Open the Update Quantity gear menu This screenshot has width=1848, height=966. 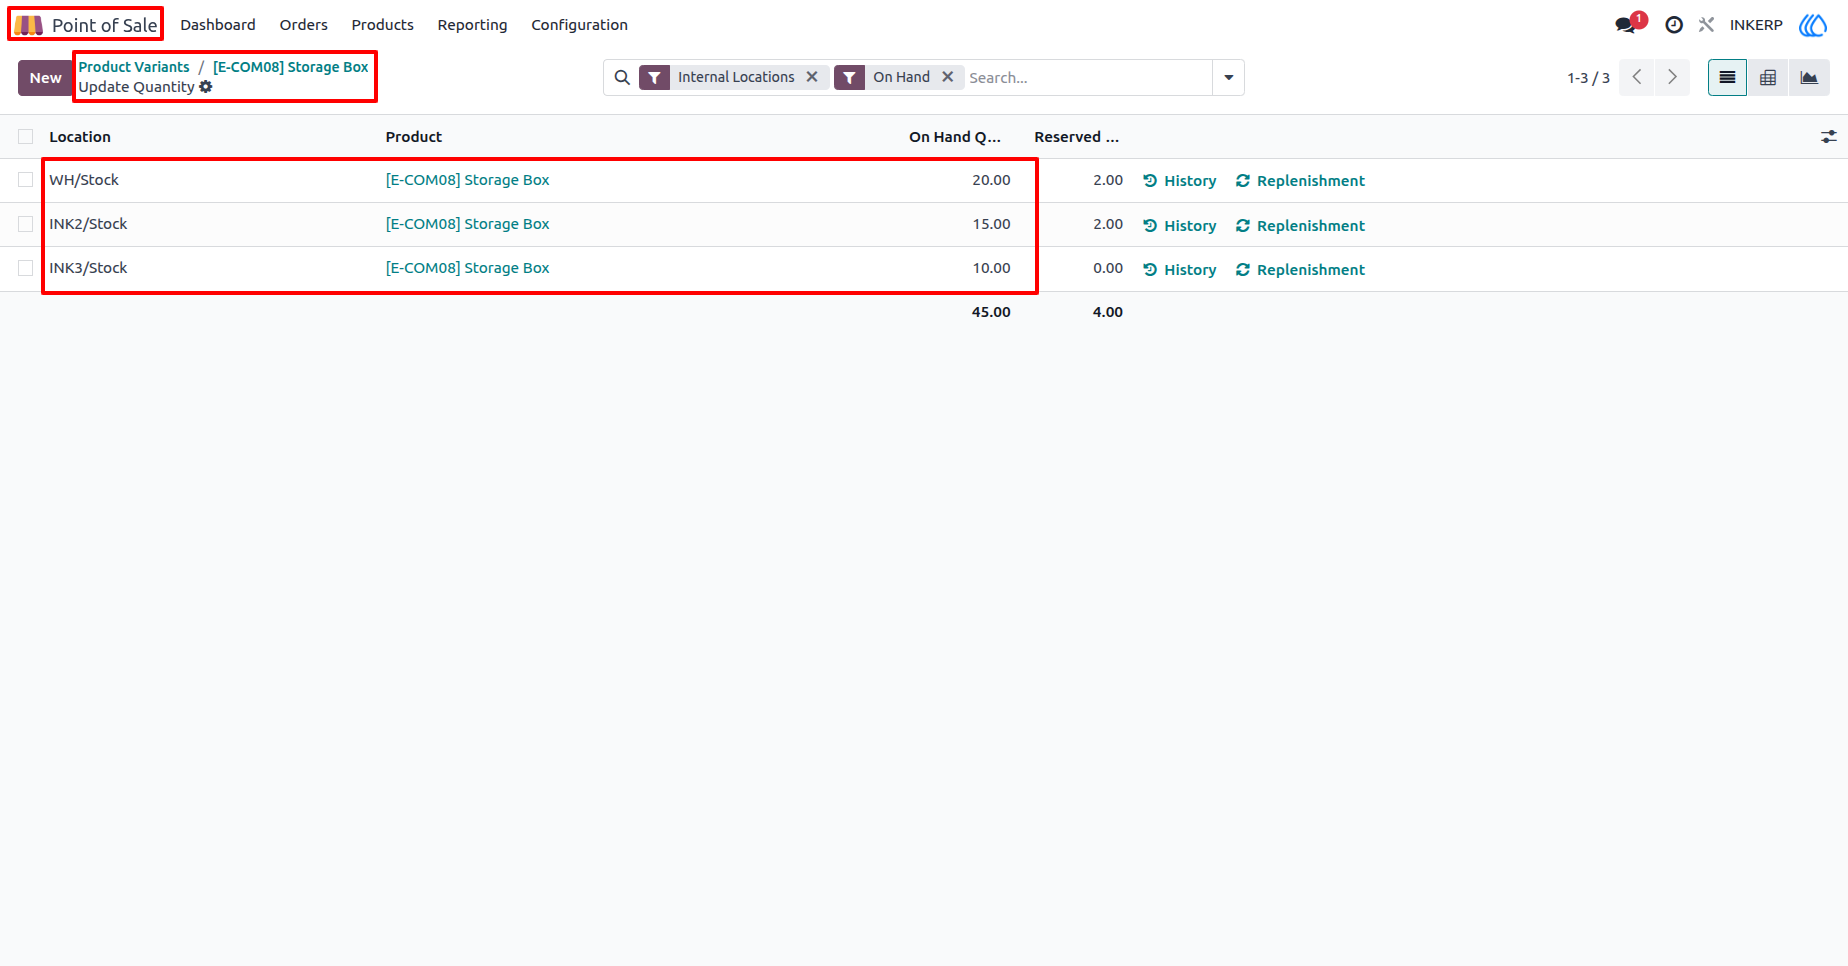point(206,87)
